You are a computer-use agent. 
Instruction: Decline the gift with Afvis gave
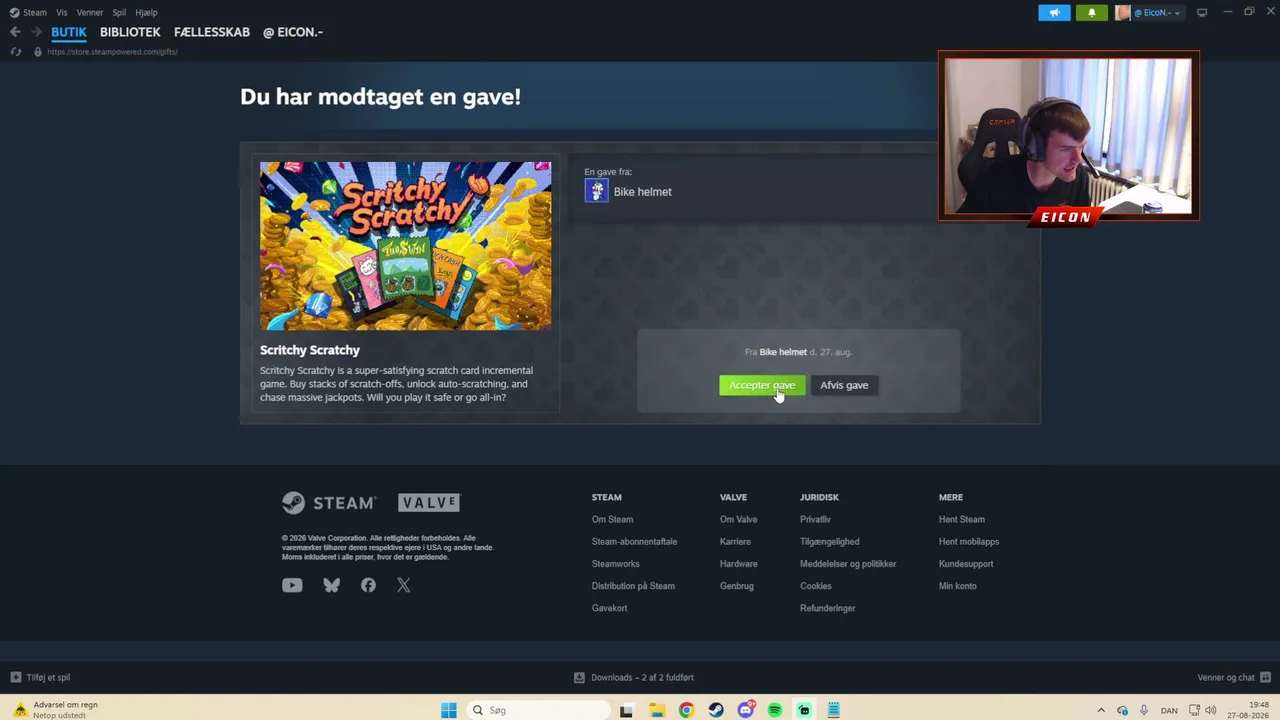tap(844, 385)
